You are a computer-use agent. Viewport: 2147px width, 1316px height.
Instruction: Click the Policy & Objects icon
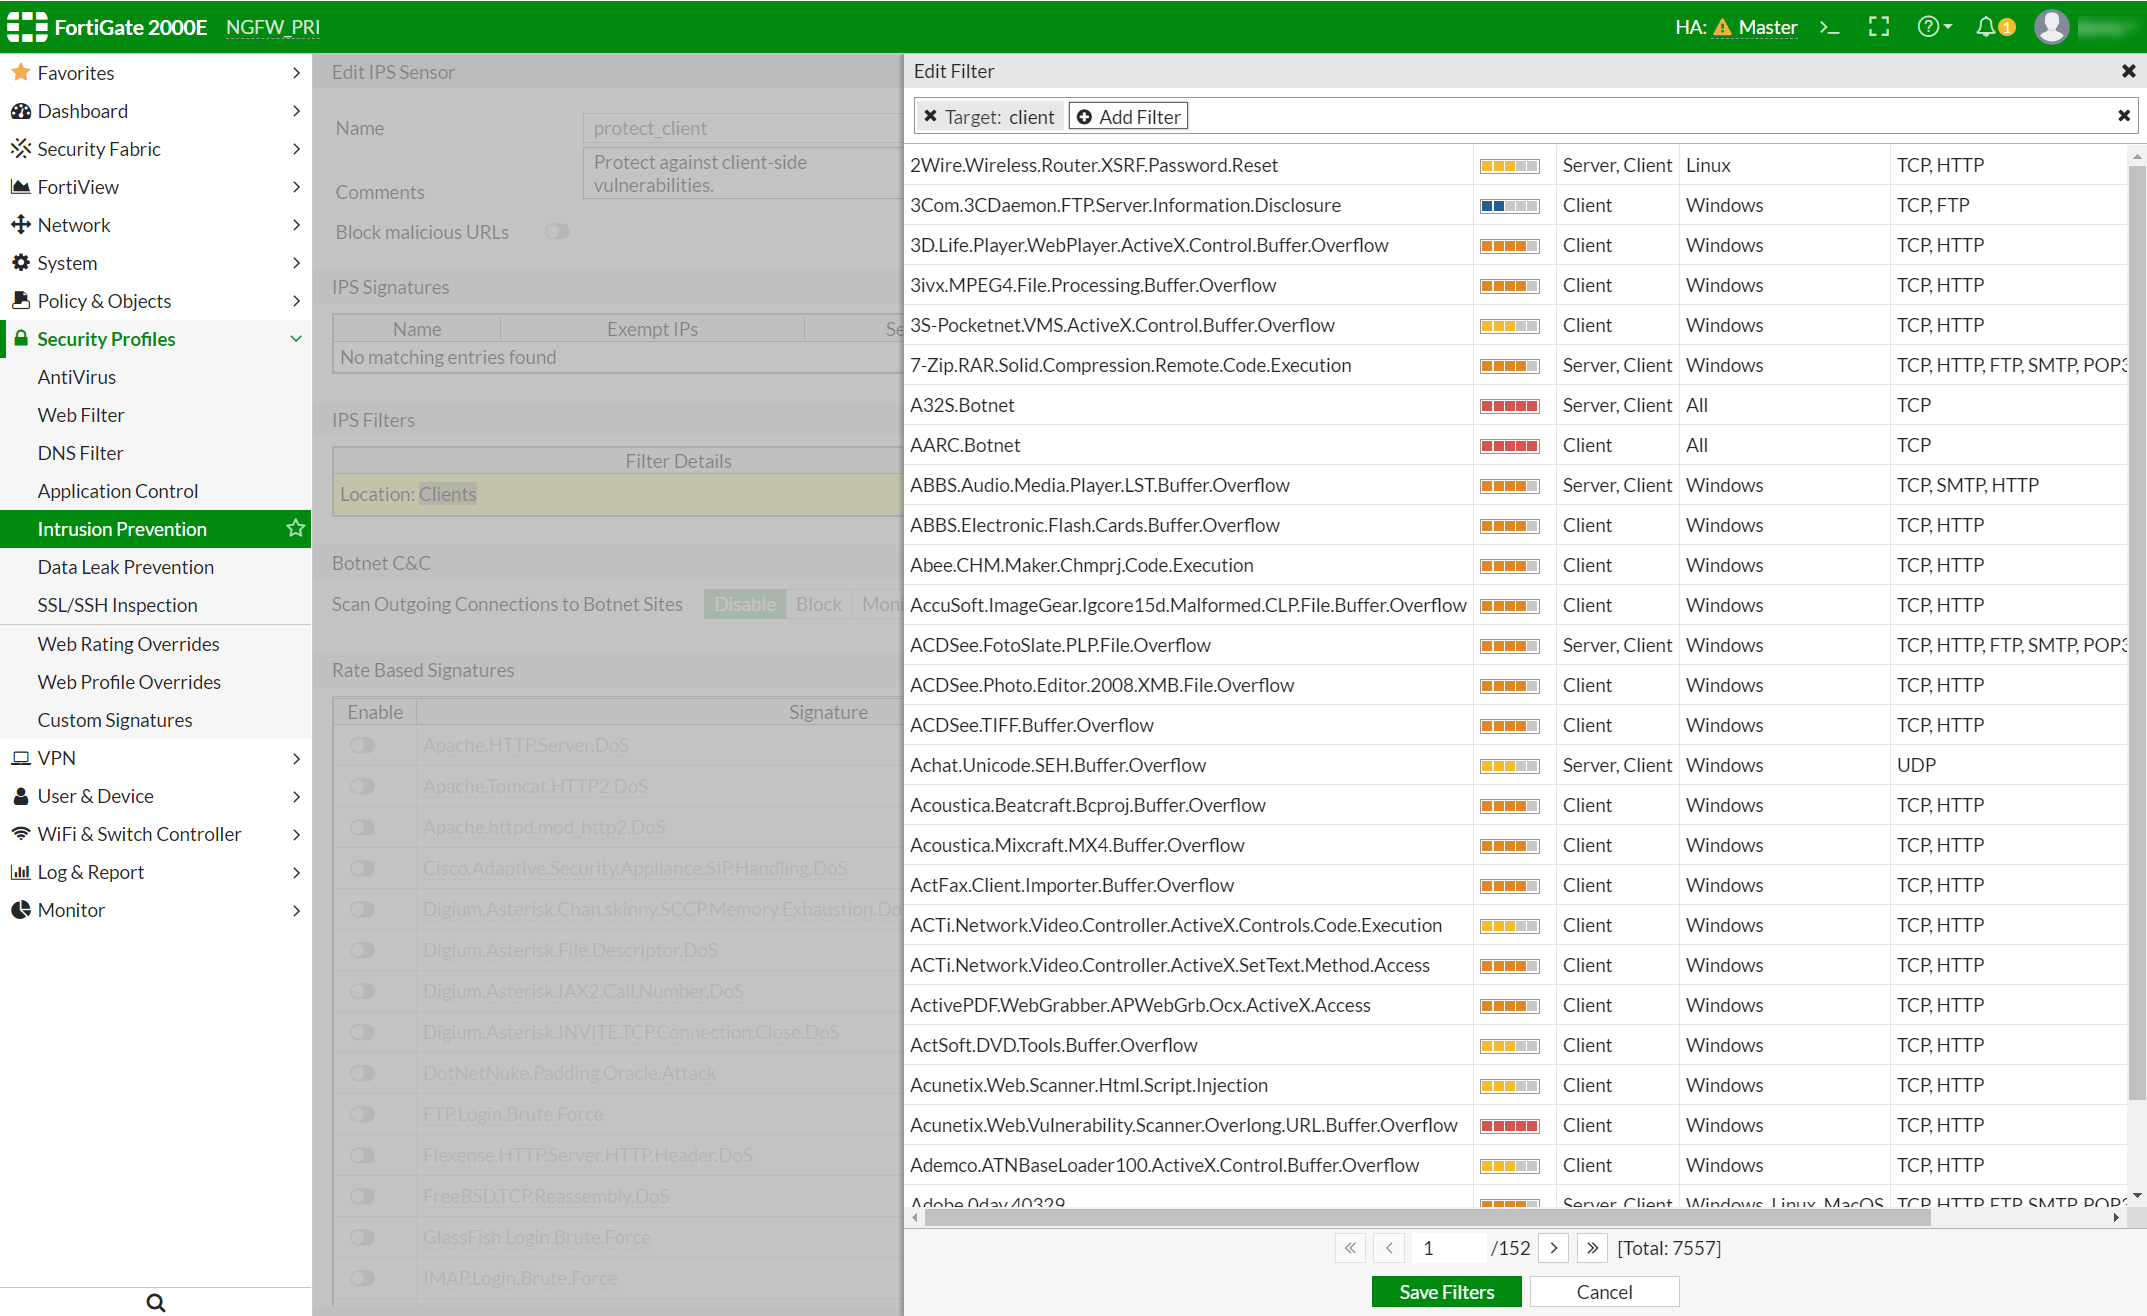coord(20,300)
